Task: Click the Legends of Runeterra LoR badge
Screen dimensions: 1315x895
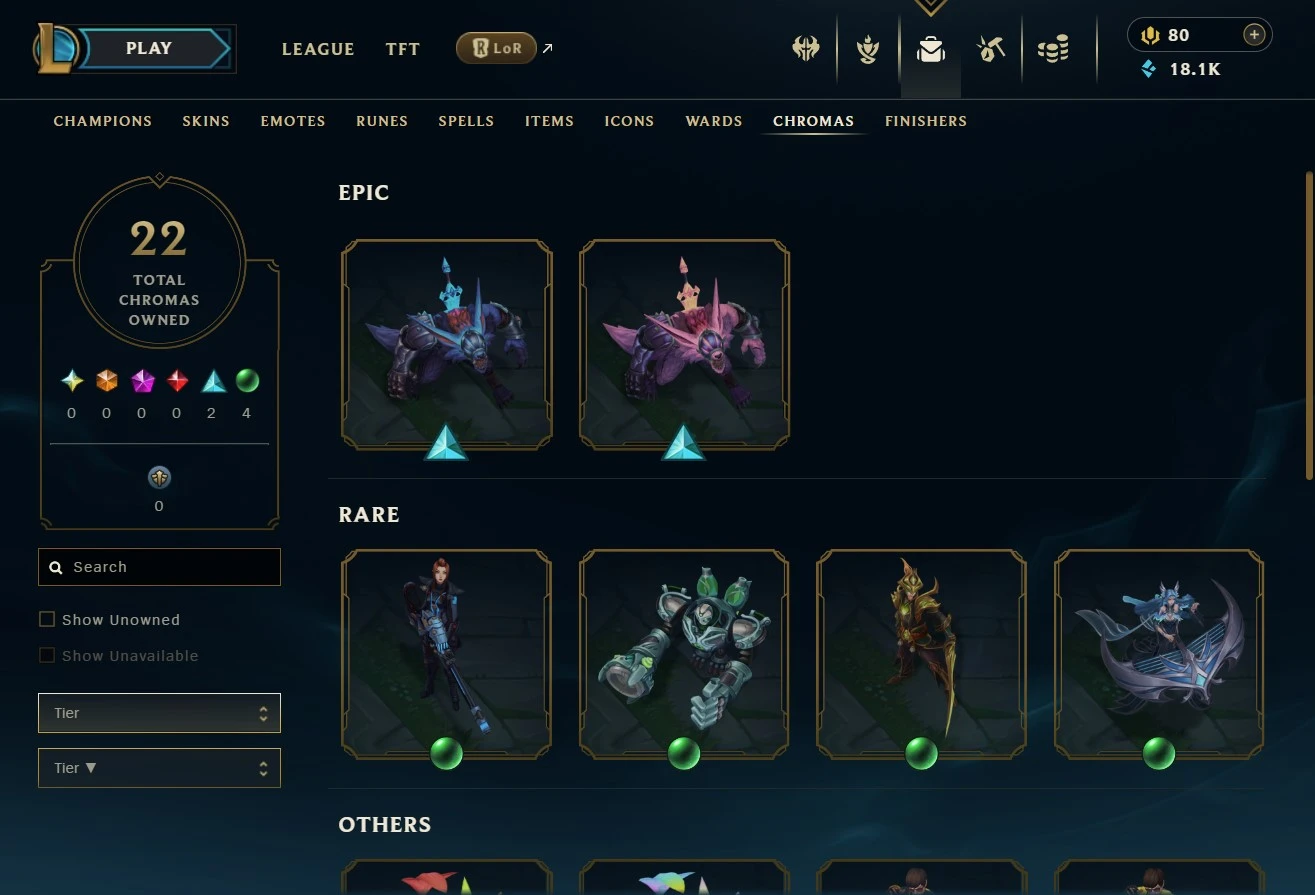Action: click(496, 48)
